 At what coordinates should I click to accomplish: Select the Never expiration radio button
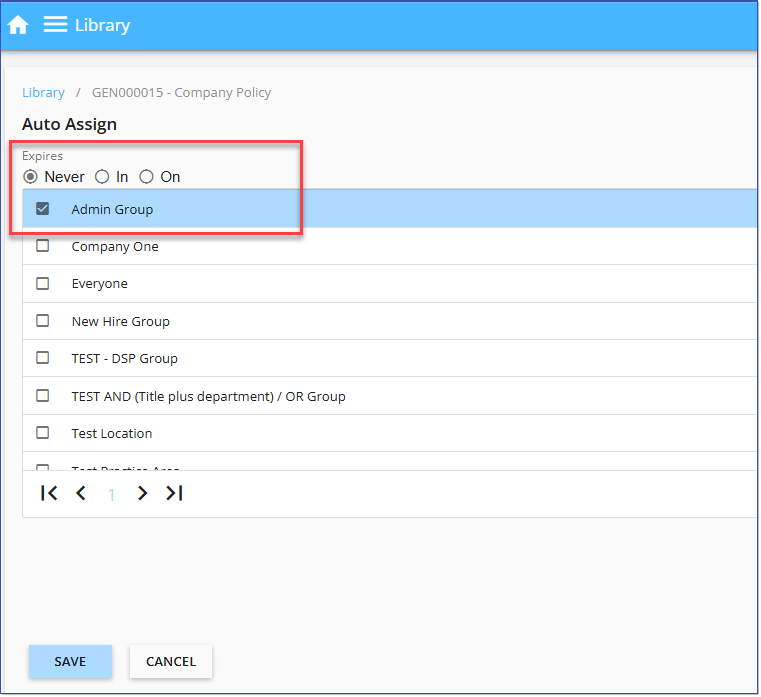[x=31, y=177]
